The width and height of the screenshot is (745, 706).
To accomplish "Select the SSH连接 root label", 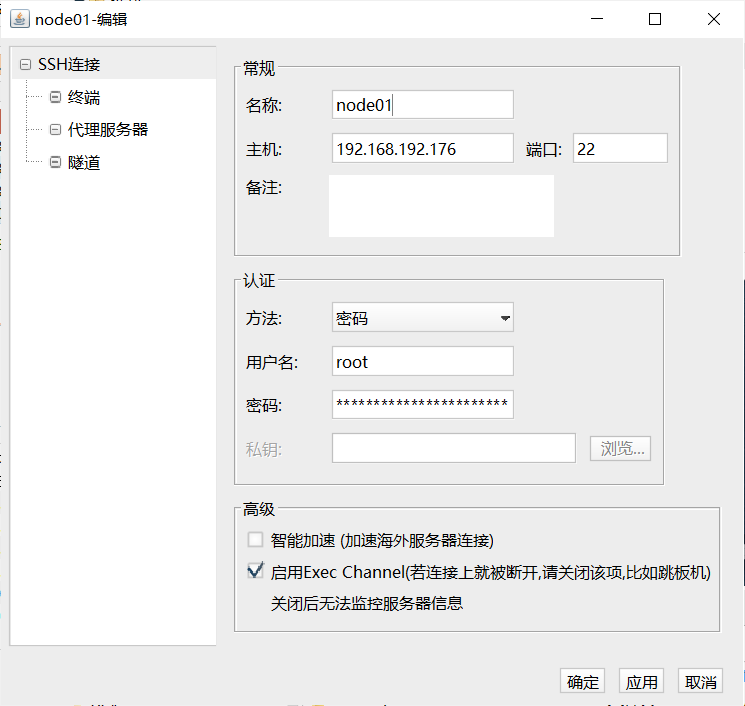I will click(69, 64).
